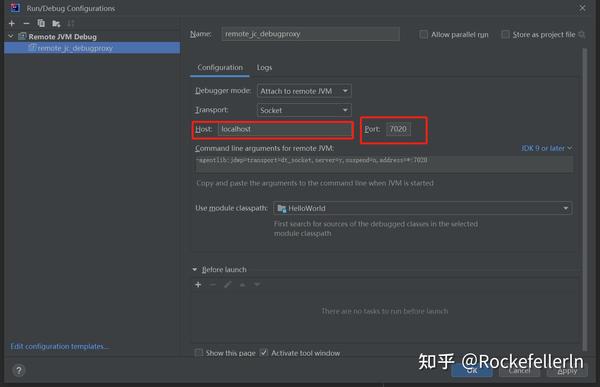Open Debugger mode dropdown
This screenshot has width=600, height=387.
pyautogui.click(x=304, y=91)
